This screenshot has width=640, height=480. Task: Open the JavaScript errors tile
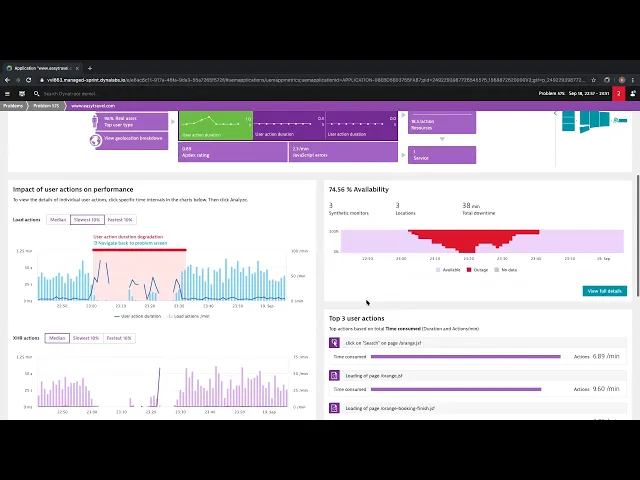tap(343, 152)
